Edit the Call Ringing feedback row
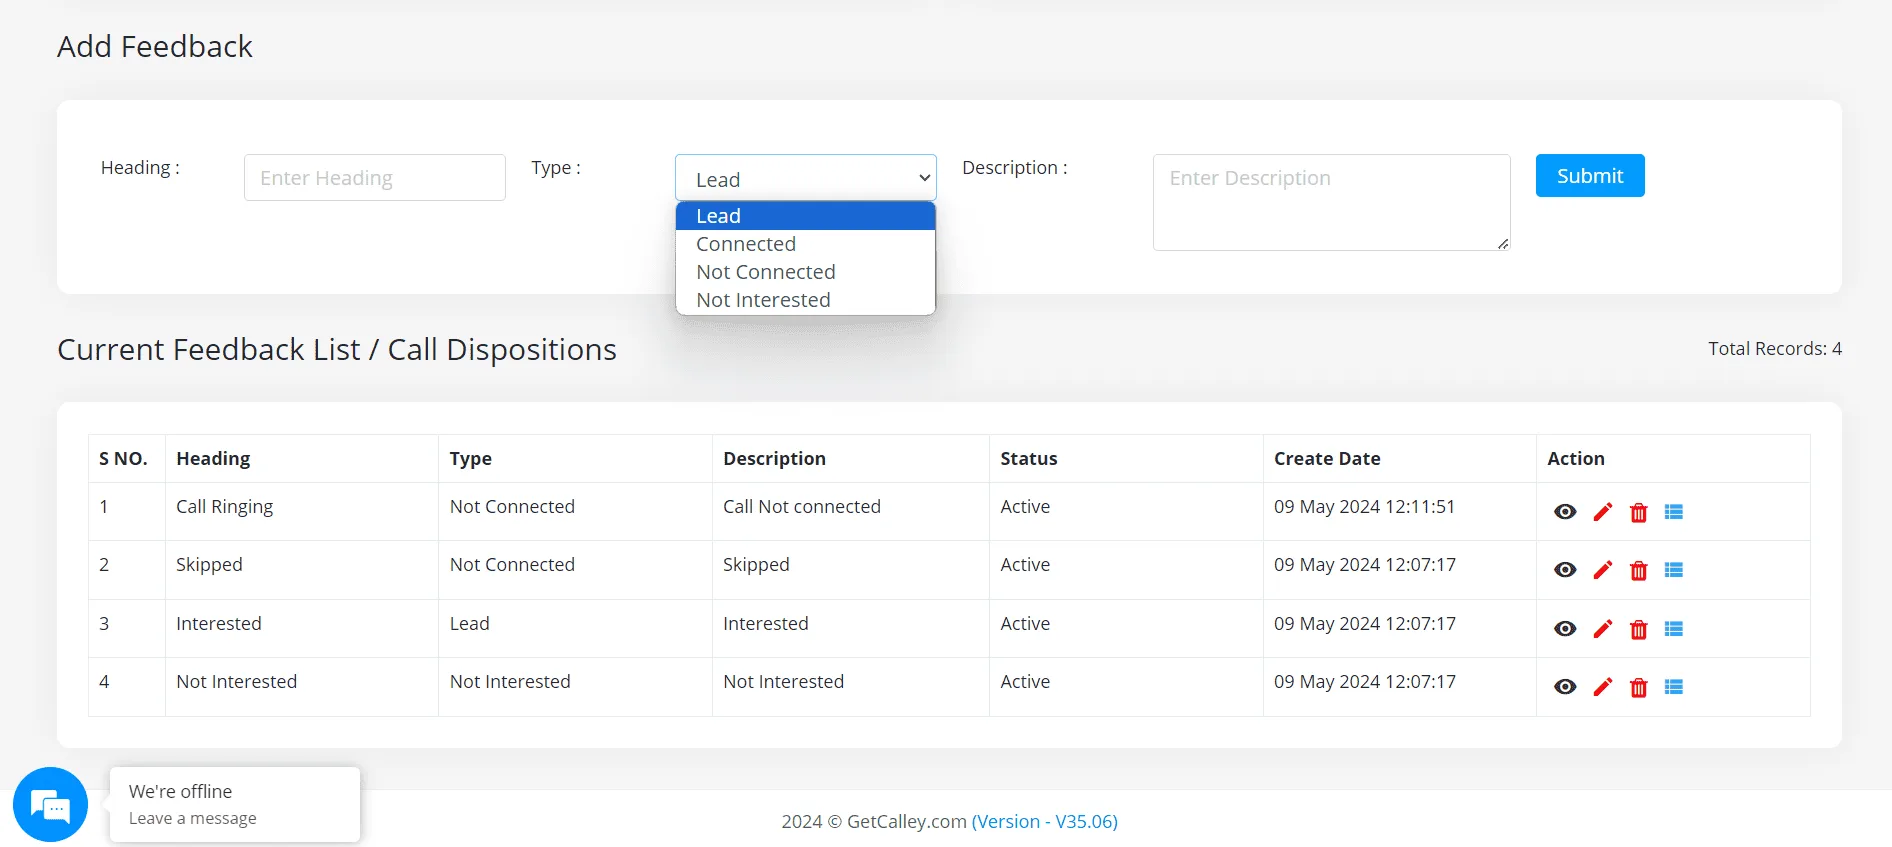Screen dimensions: 1892x847 (1602, 512)
